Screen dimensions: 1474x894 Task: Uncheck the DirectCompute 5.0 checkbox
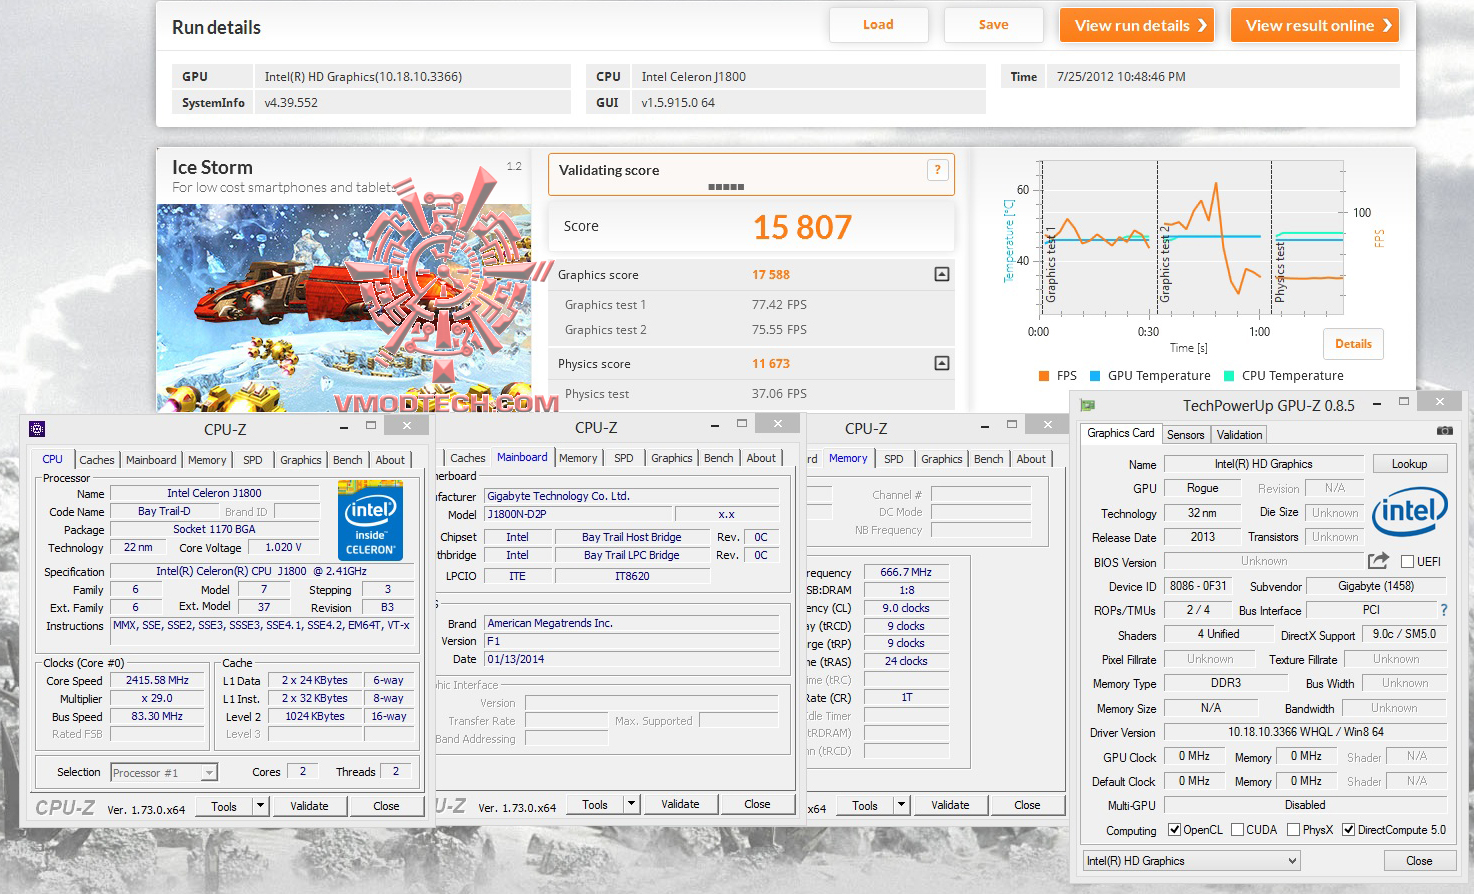pos(1348,830)
